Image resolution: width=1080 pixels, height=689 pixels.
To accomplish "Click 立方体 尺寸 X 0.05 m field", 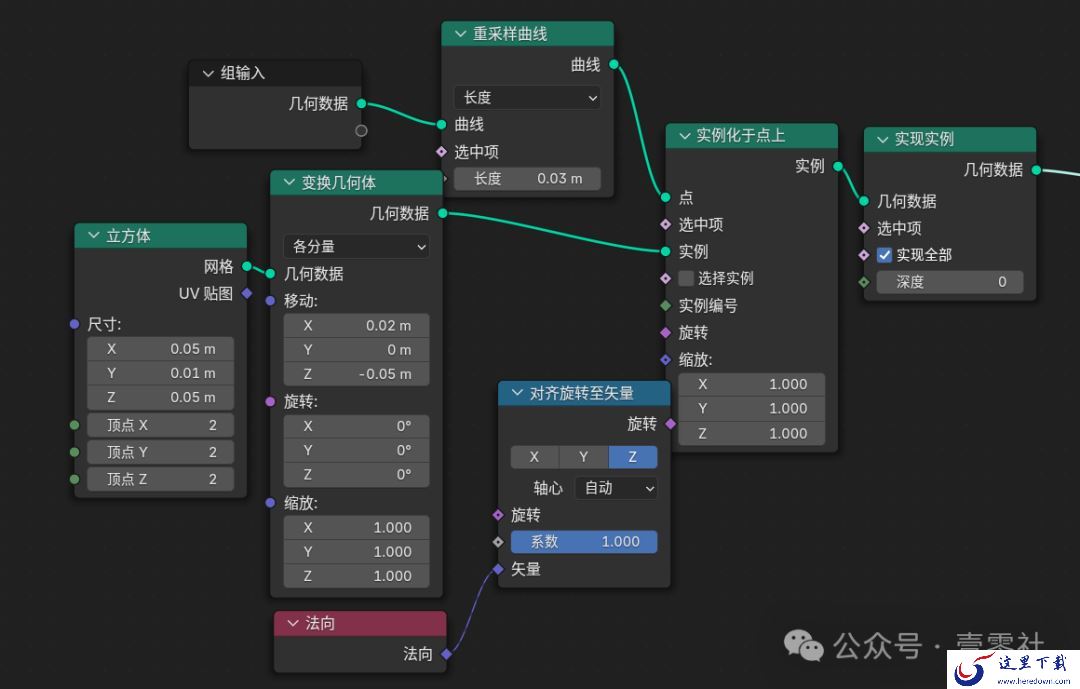I will coord(160,349).
